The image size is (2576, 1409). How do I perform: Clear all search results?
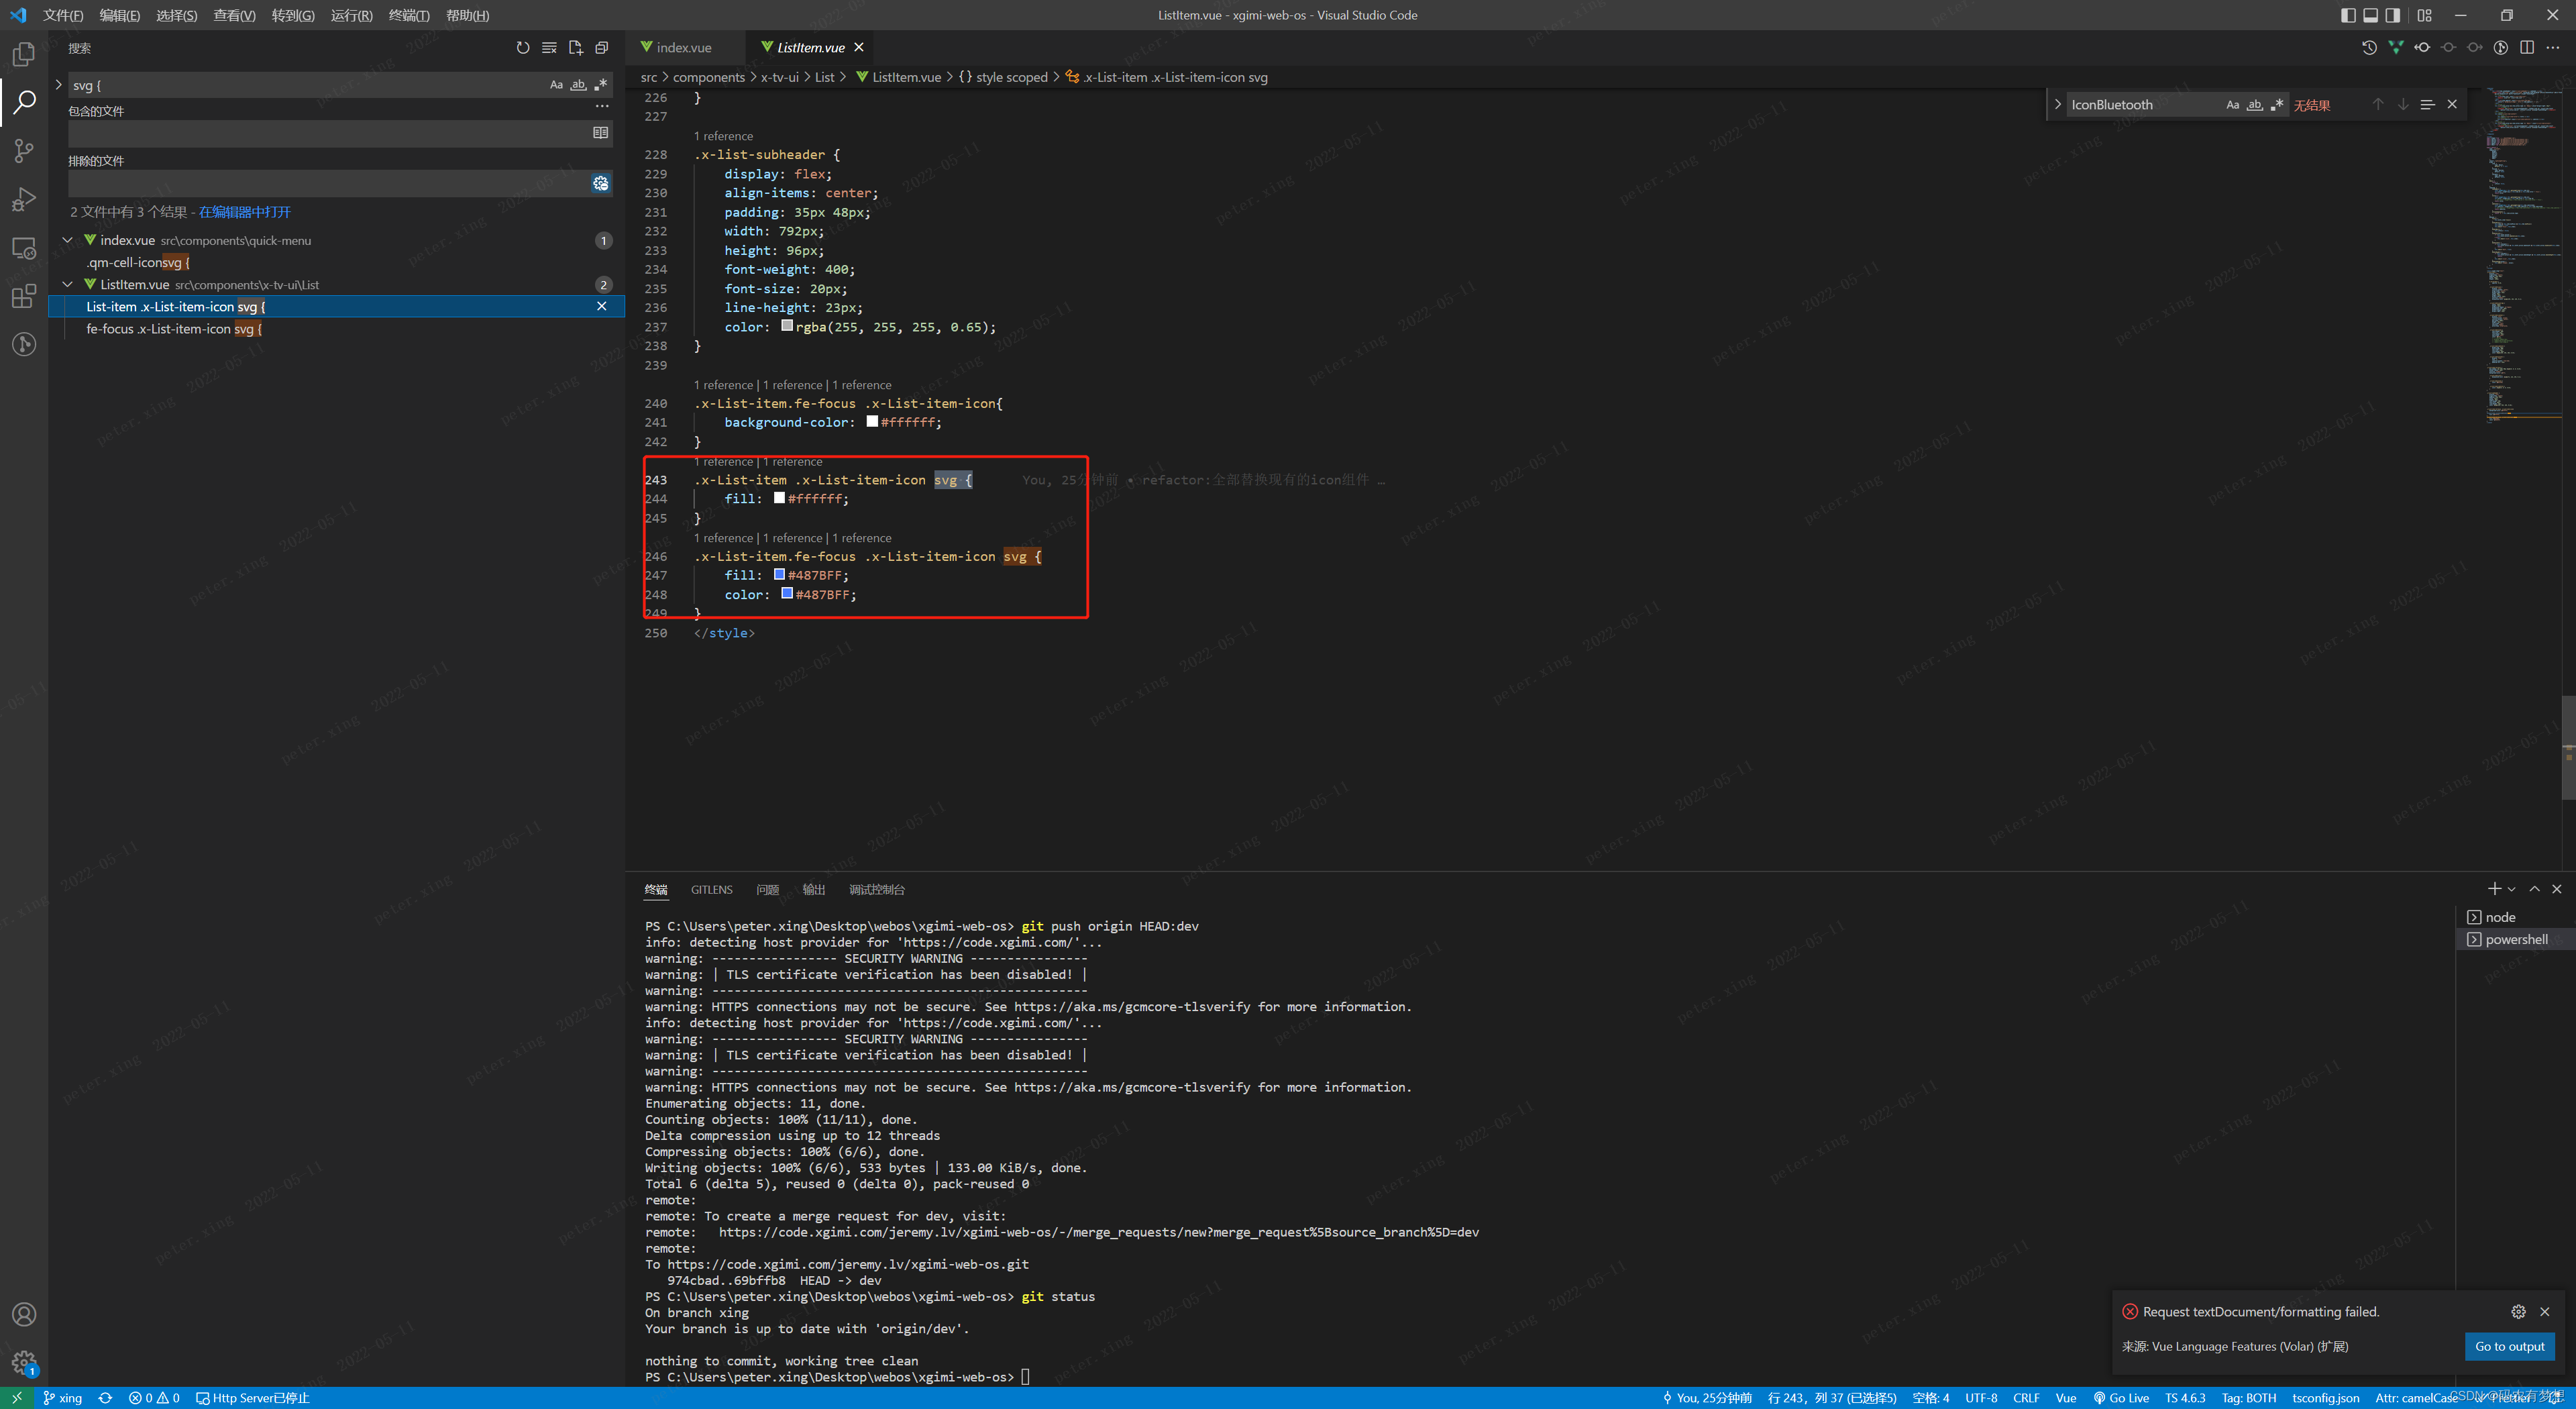(x=549, y=48)
